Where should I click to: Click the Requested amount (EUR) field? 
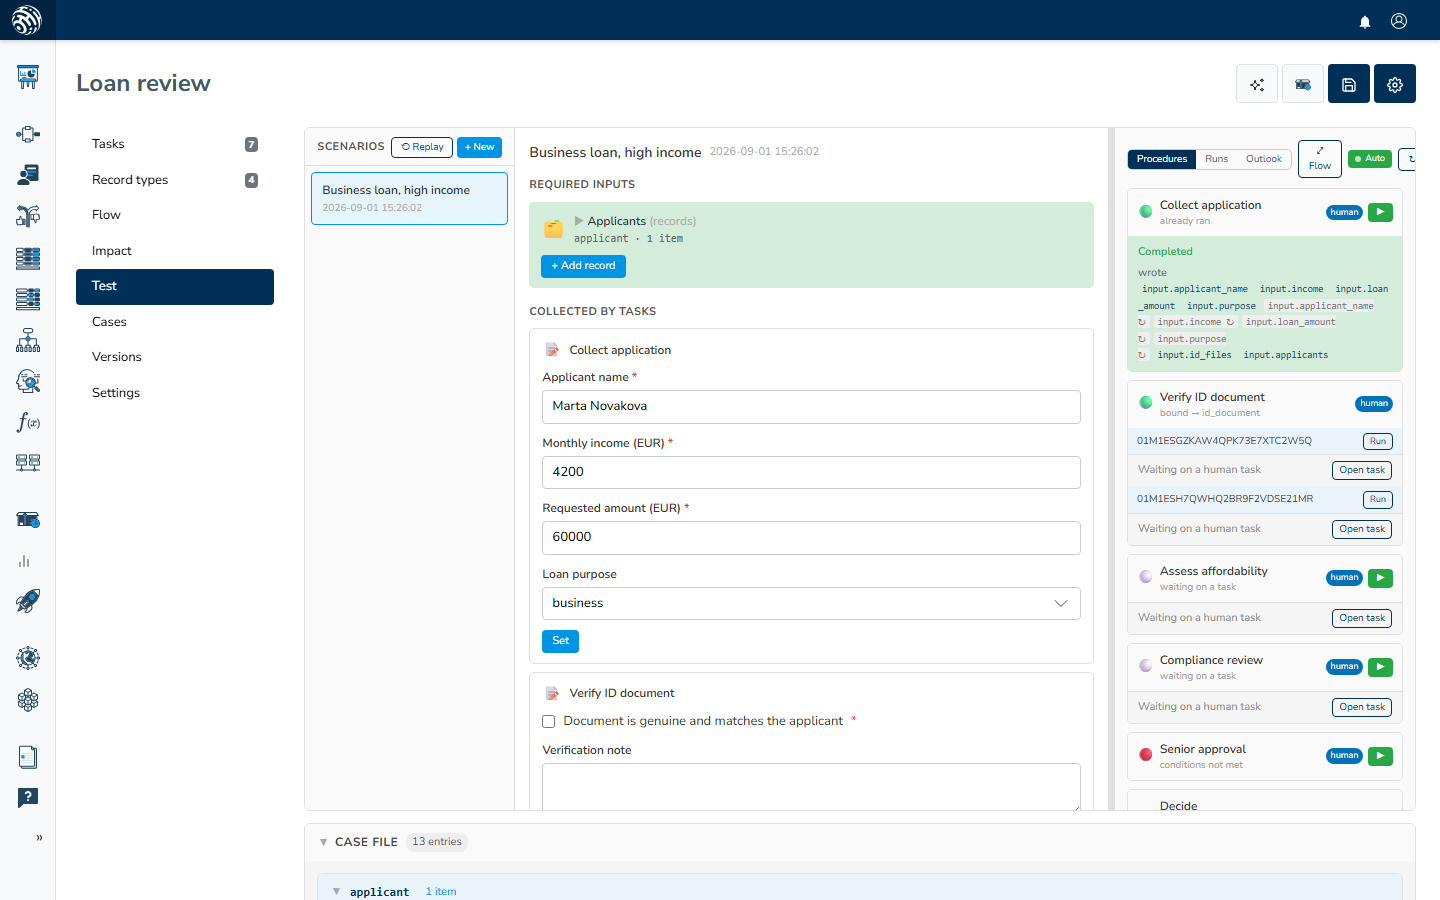pos(811,537)
